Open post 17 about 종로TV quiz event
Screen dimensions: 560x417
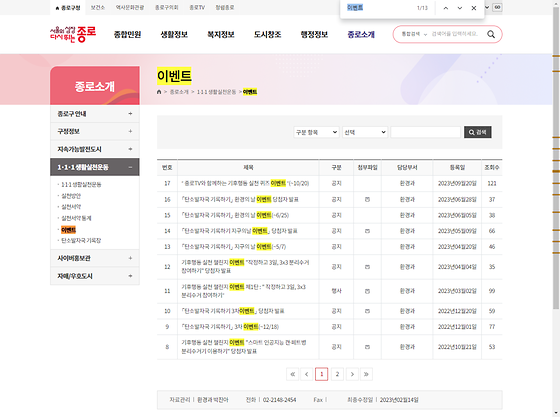tap(245, 184)
